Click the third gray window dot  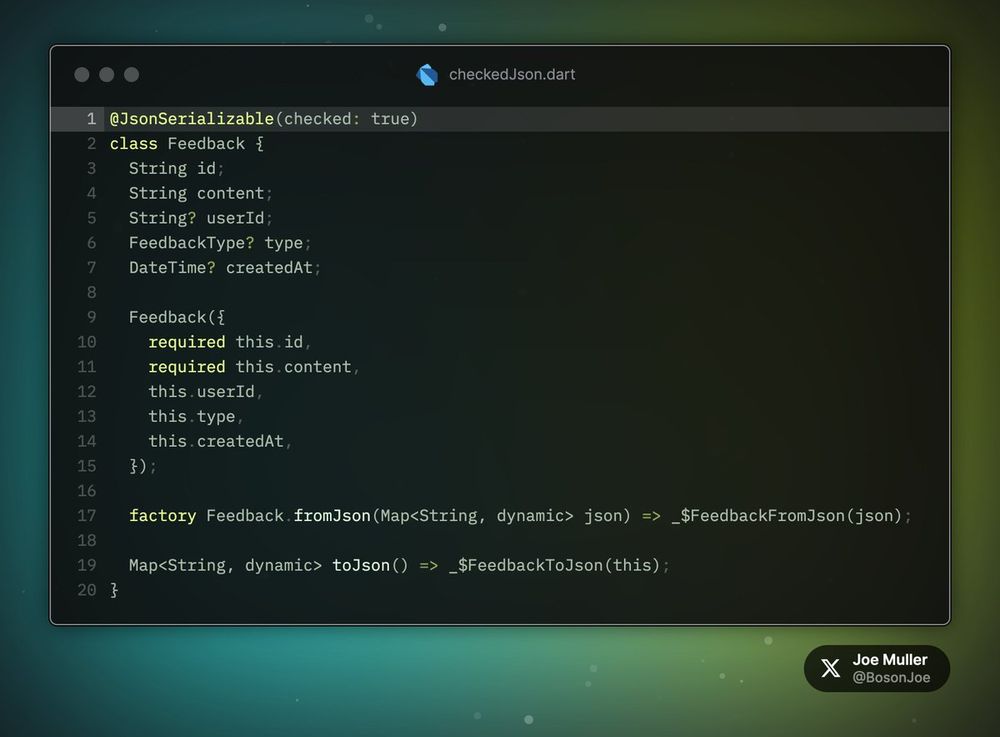(131, 75)
